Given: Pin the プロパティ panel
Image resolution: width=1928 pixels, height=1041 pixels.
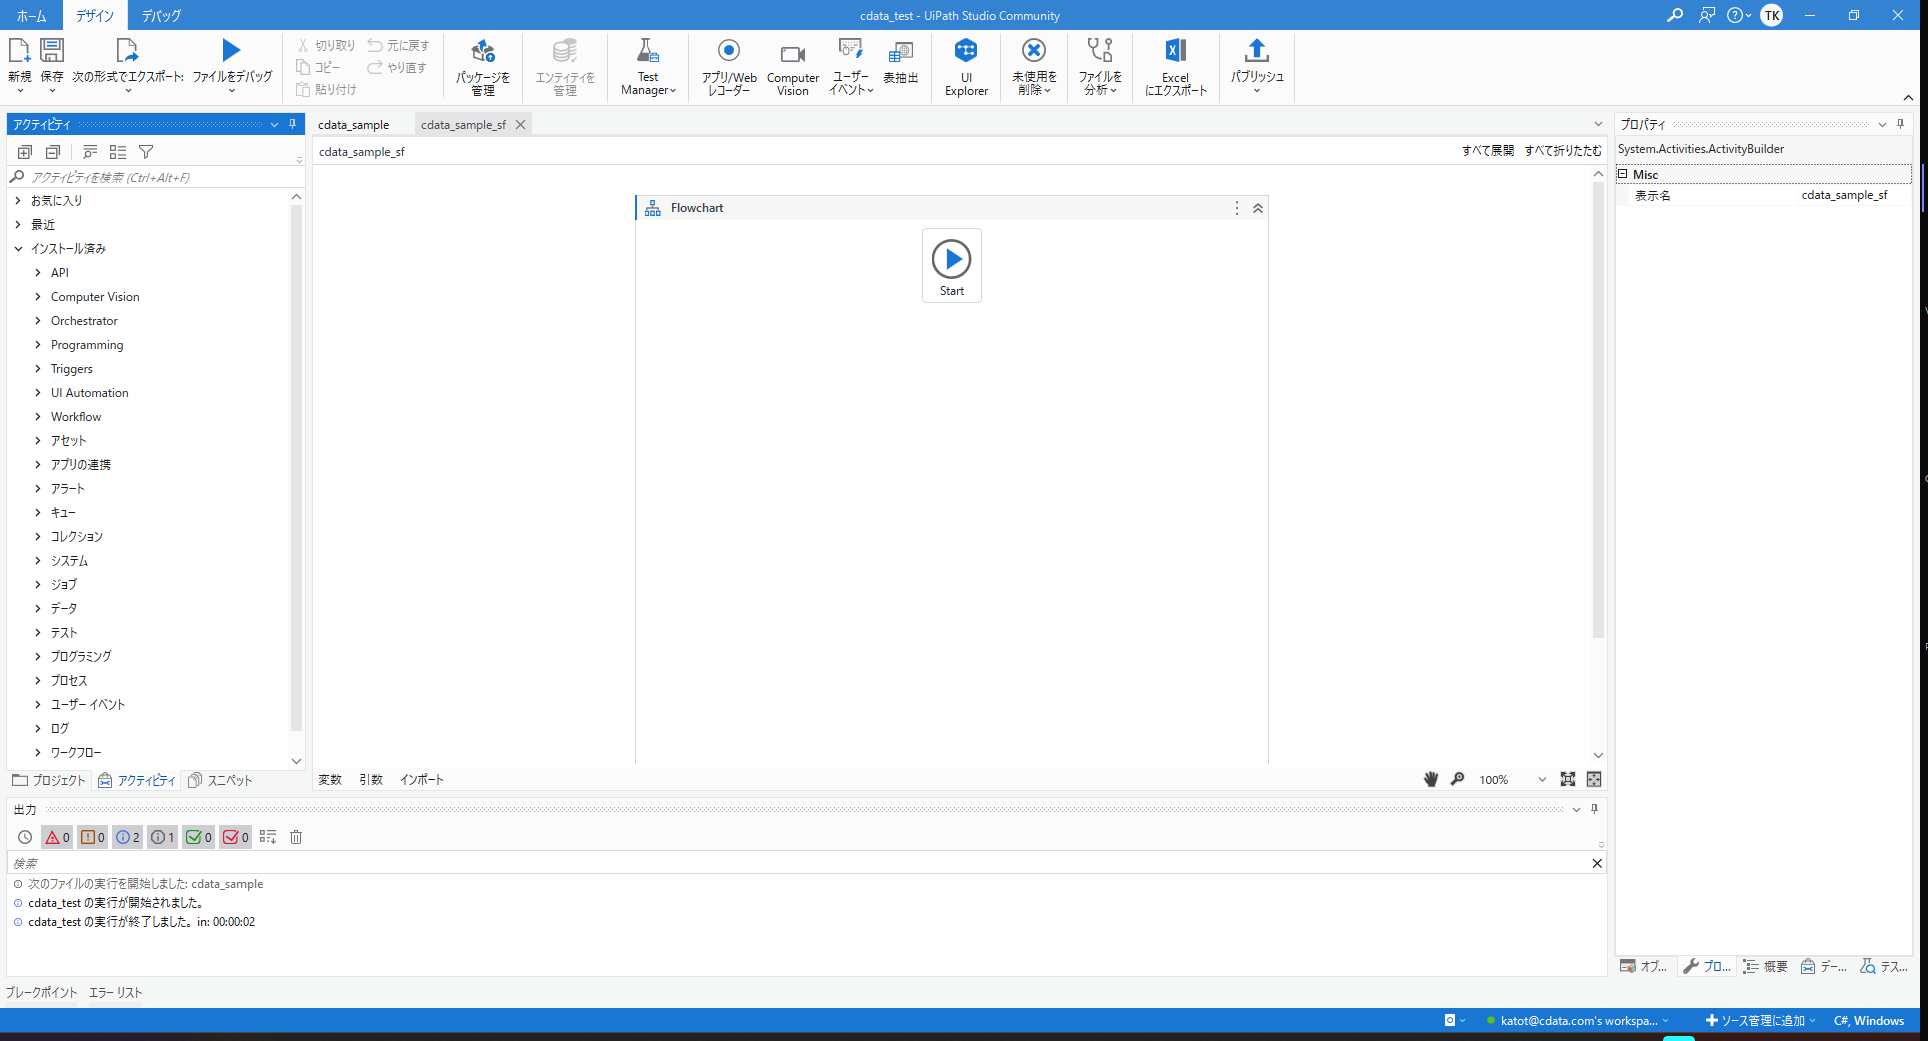Looking at the screenshot, I should tap(1900, 124).
